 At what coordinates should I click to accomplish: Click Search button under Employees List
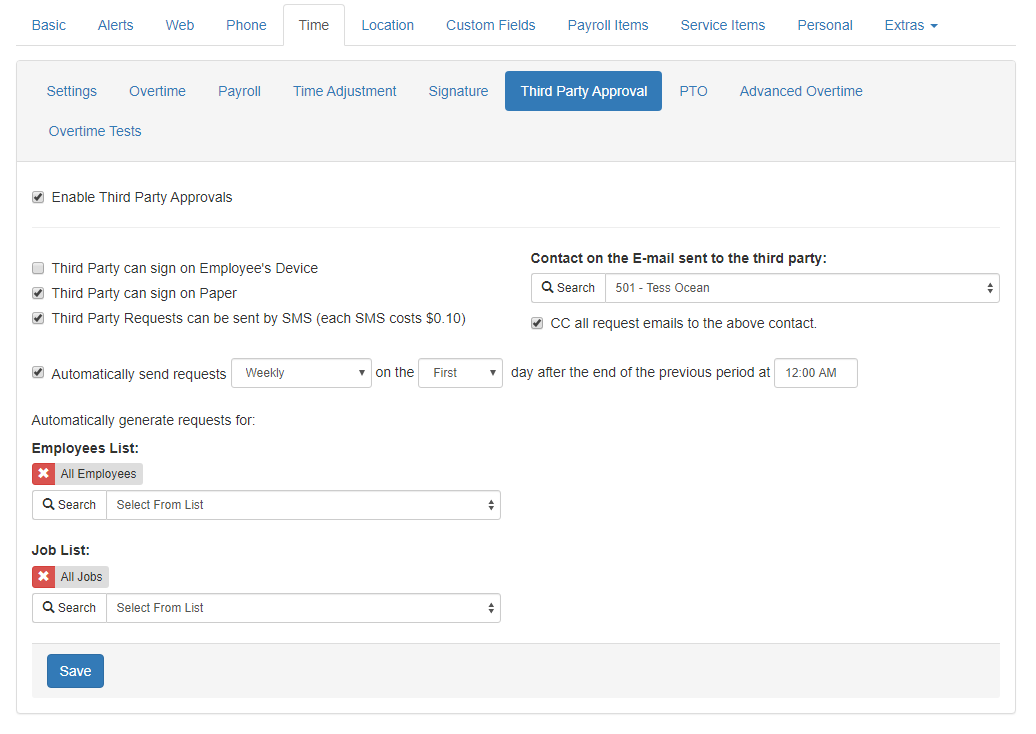pos(69,505)
